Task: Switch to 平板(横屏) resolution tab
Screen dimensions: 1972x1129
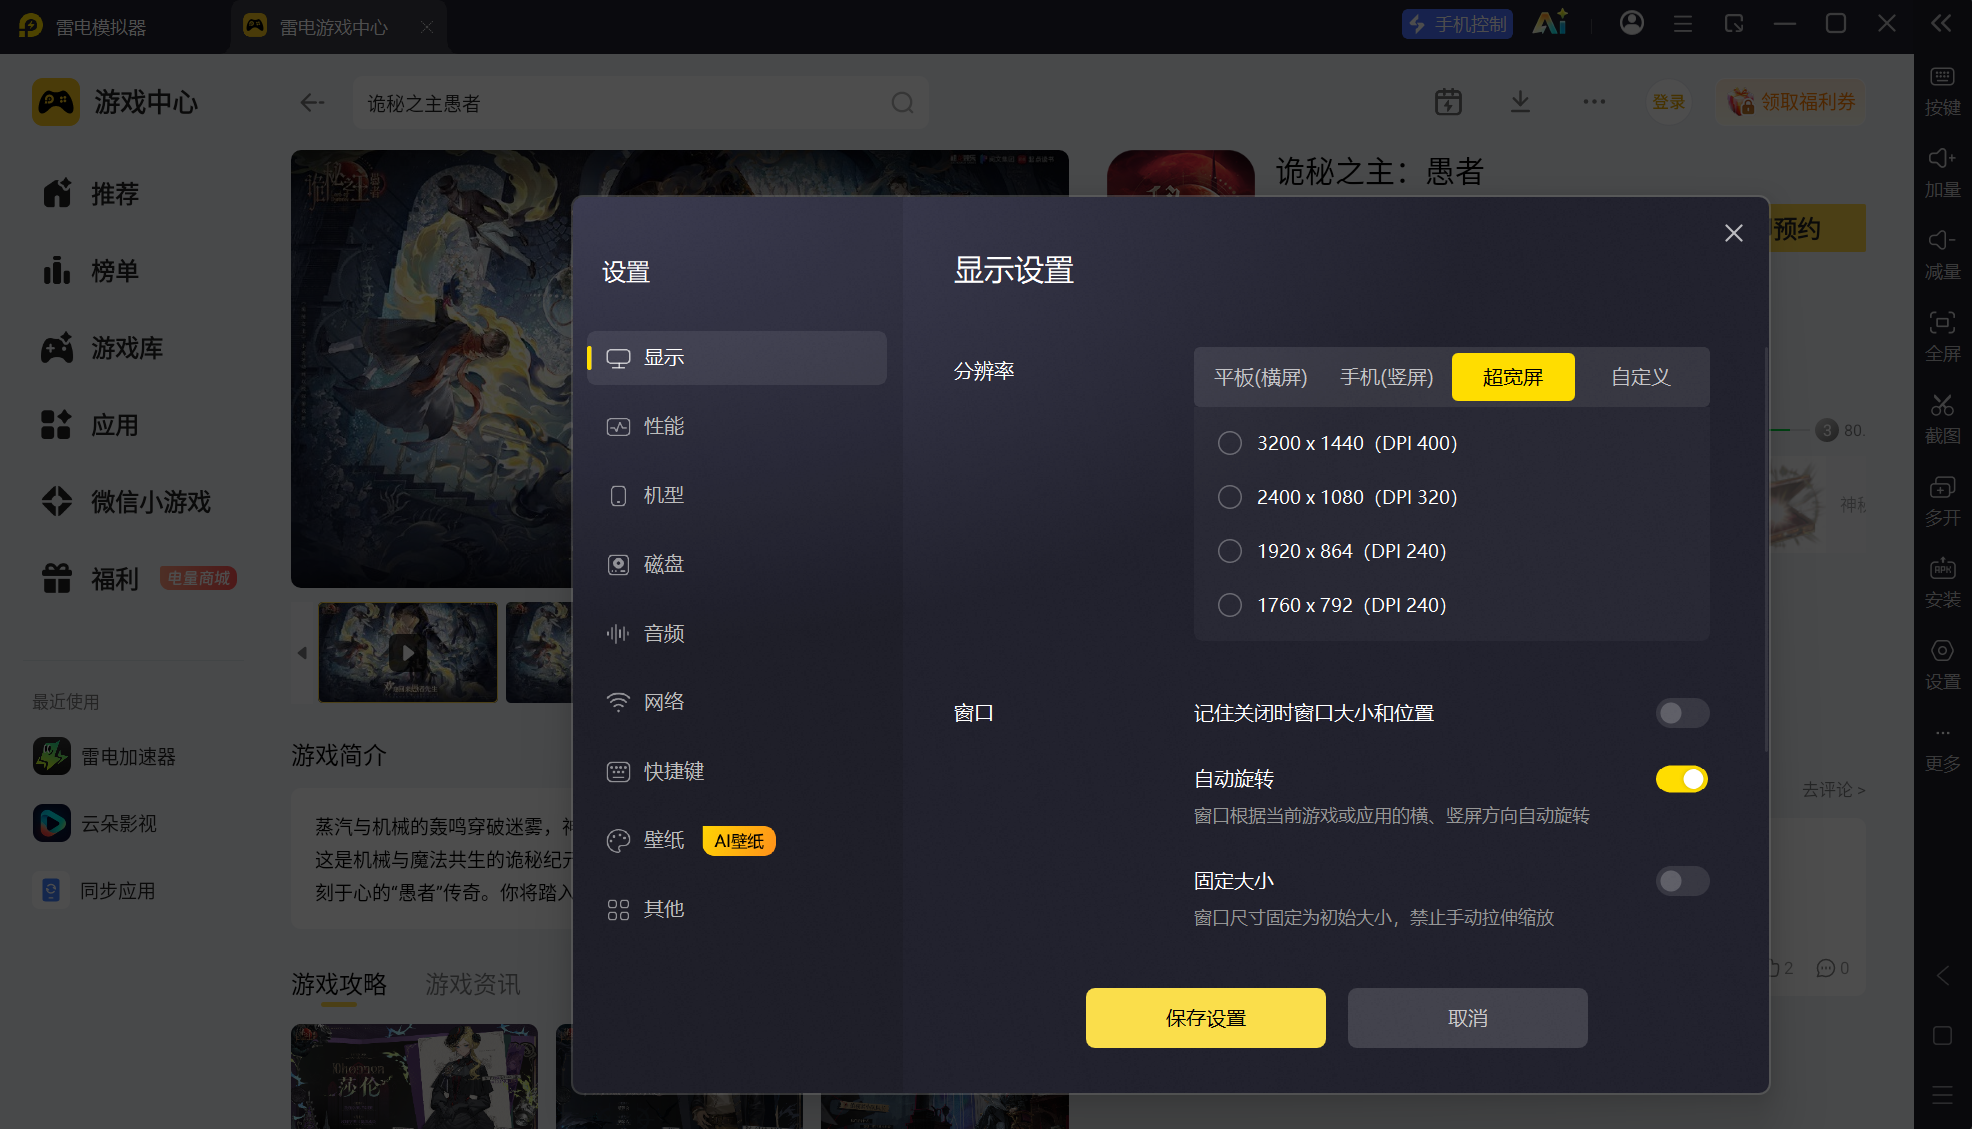Action: coord(1260,377)
